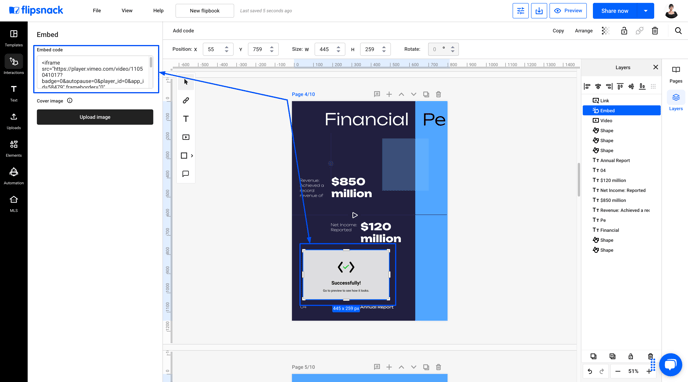Select the Annual Report text layer
The width and height of the screenshot is (688, 382).
[621, 161]
